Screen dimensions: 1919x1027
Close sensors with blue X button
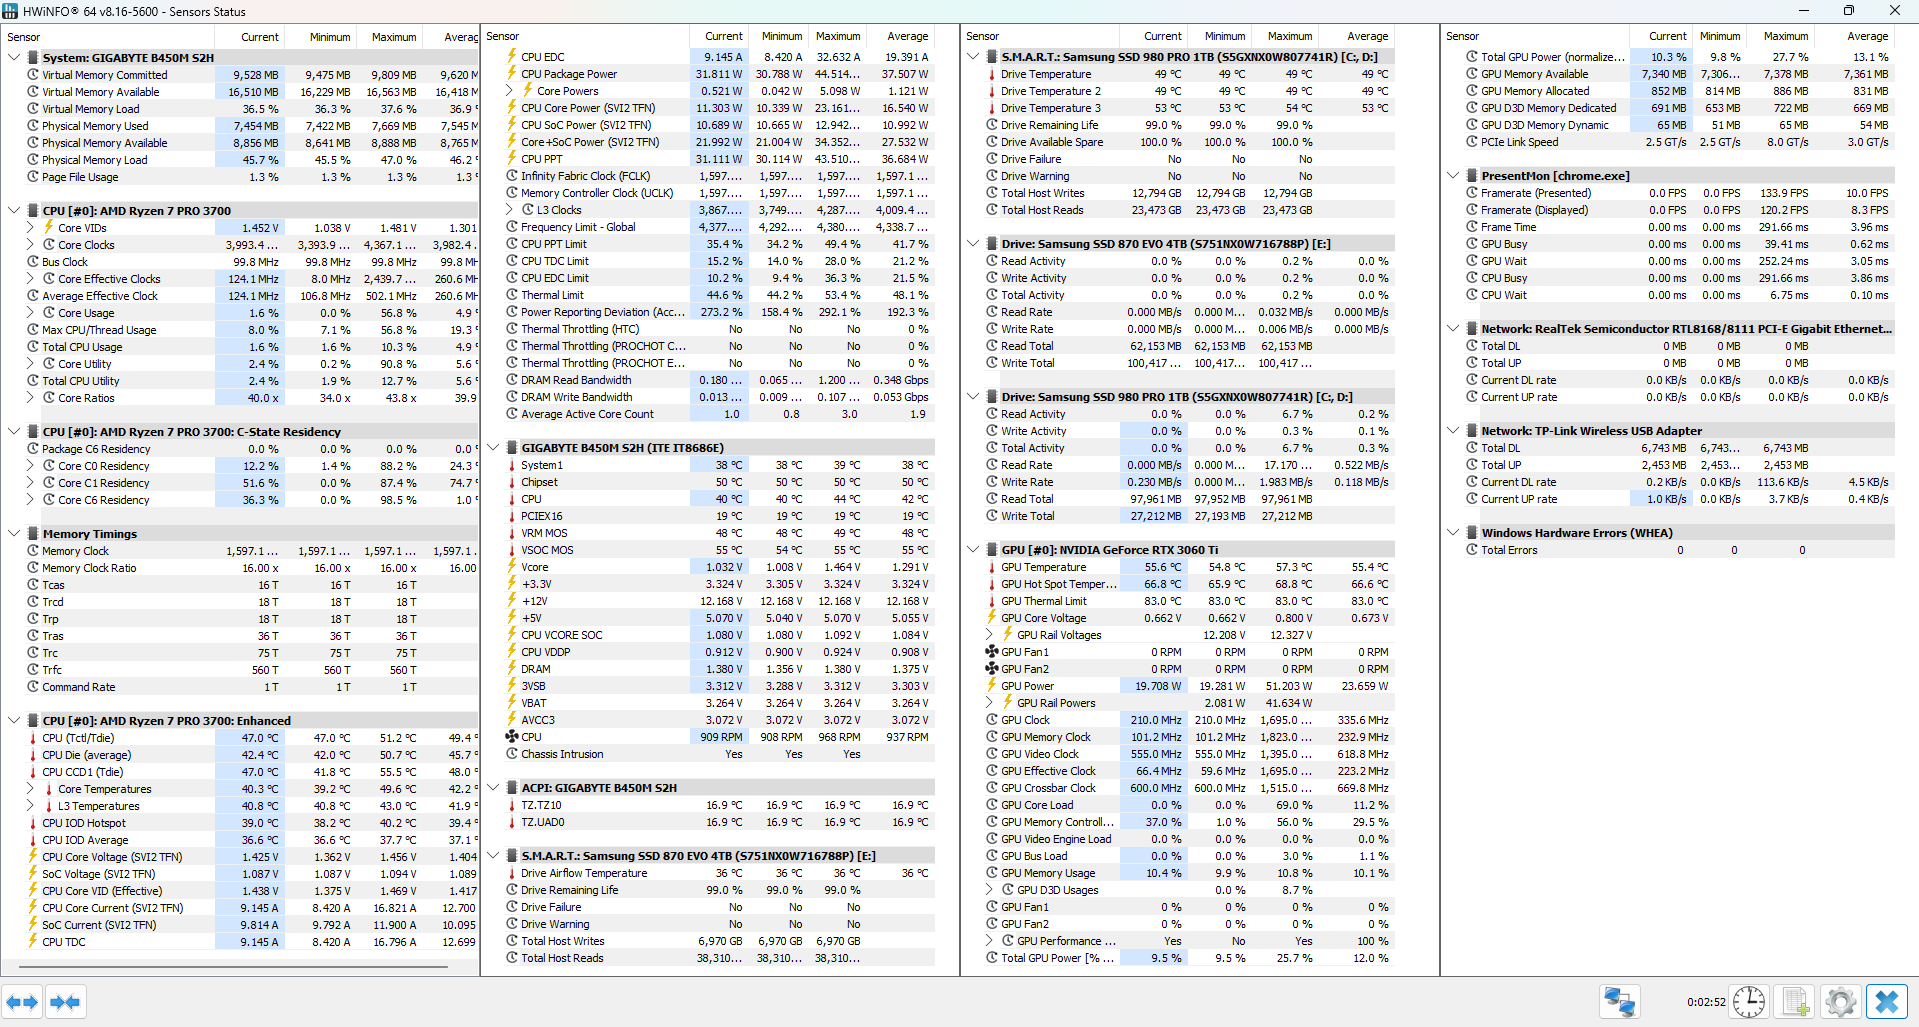1887,1001
